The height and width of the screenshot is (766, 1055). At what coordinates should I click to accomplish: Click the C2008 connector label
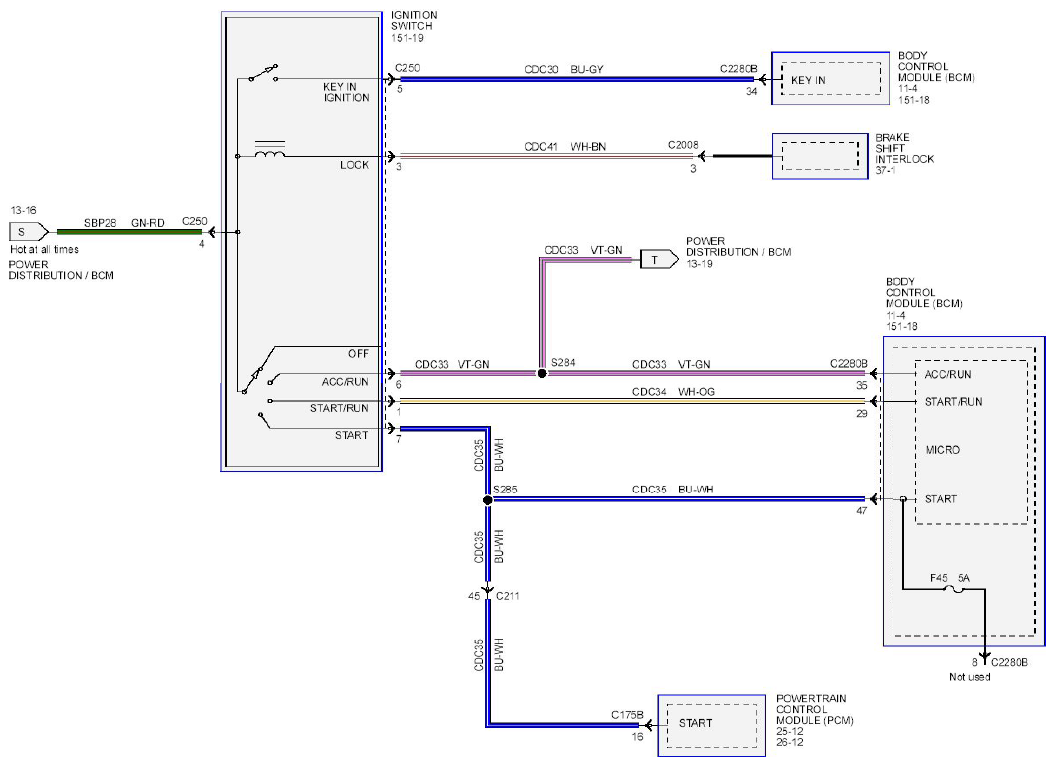pyautogui.click(x=683, y=145)
